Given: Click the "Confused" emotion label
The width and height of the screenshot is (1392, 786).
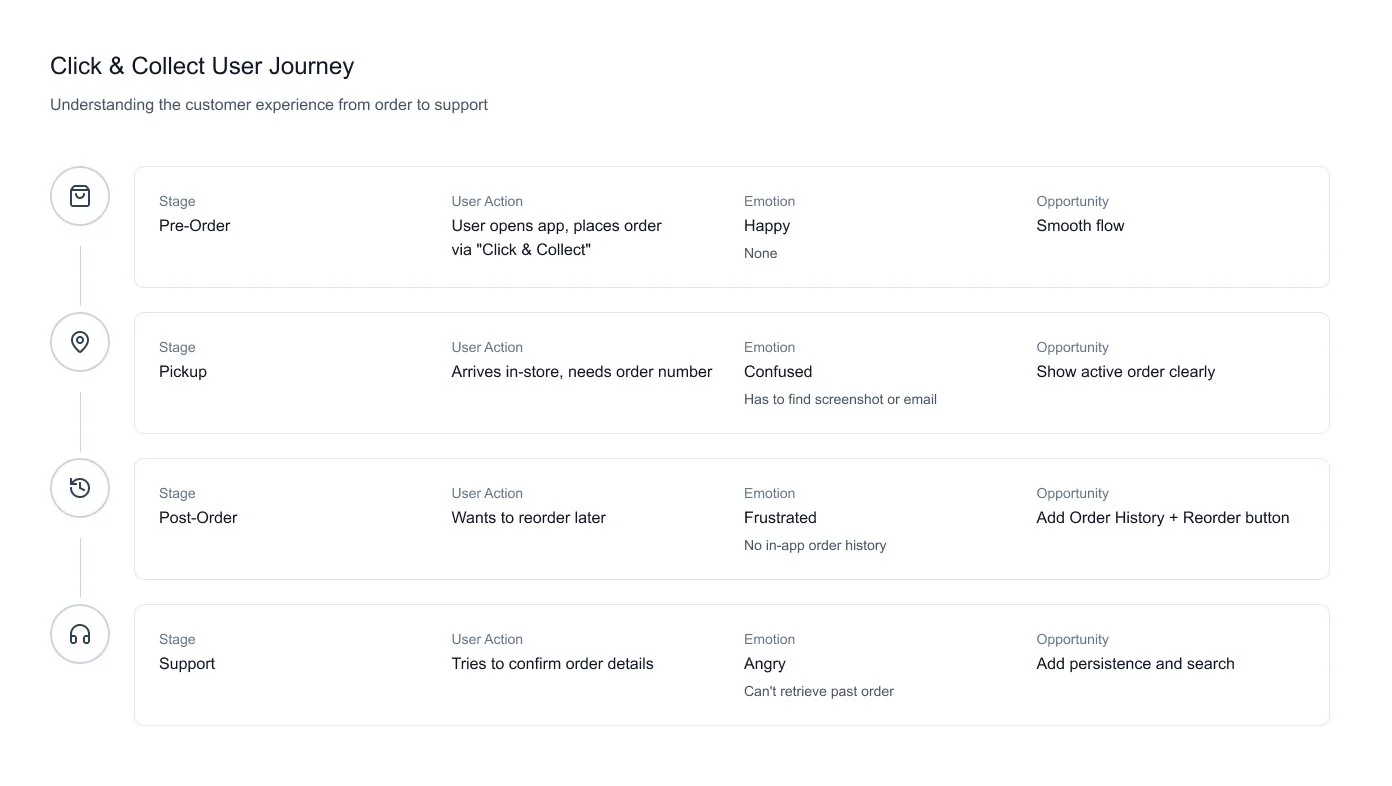Looking at the screenshot, I should pos(778,372).
